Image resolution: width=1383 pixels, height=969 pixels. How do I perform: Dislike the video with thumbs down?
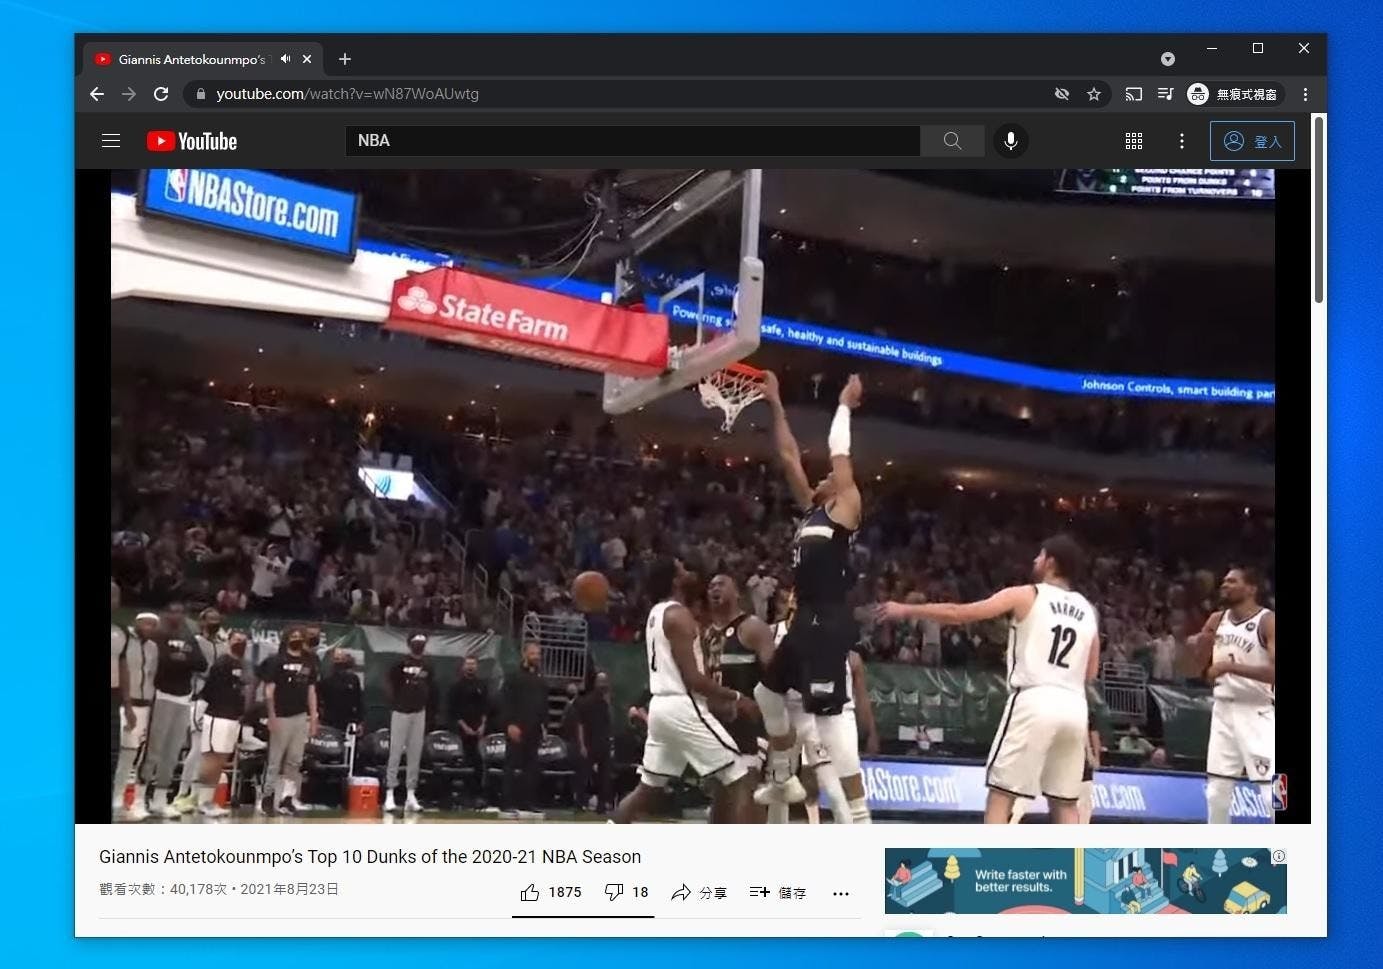614,892
